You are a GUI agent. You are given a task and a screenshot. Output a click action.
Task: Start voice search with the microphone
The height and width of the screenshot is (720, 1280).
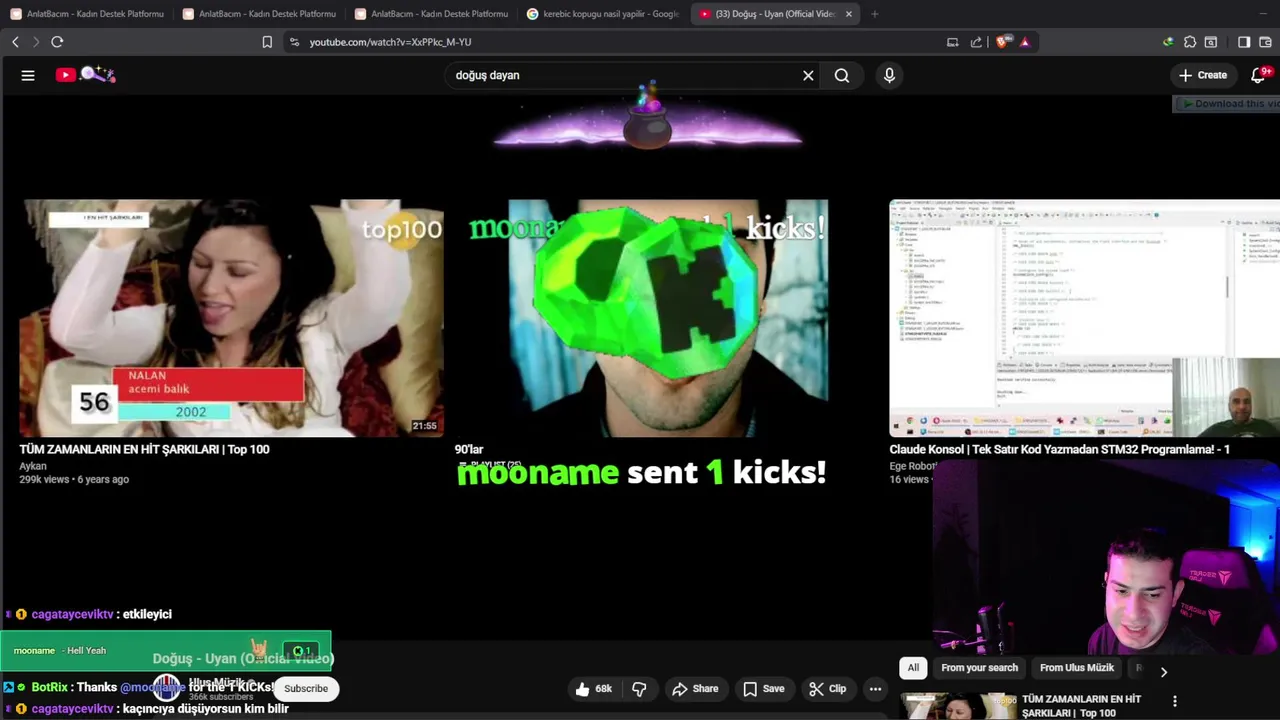pyautogui.click(x=889, y=75)
